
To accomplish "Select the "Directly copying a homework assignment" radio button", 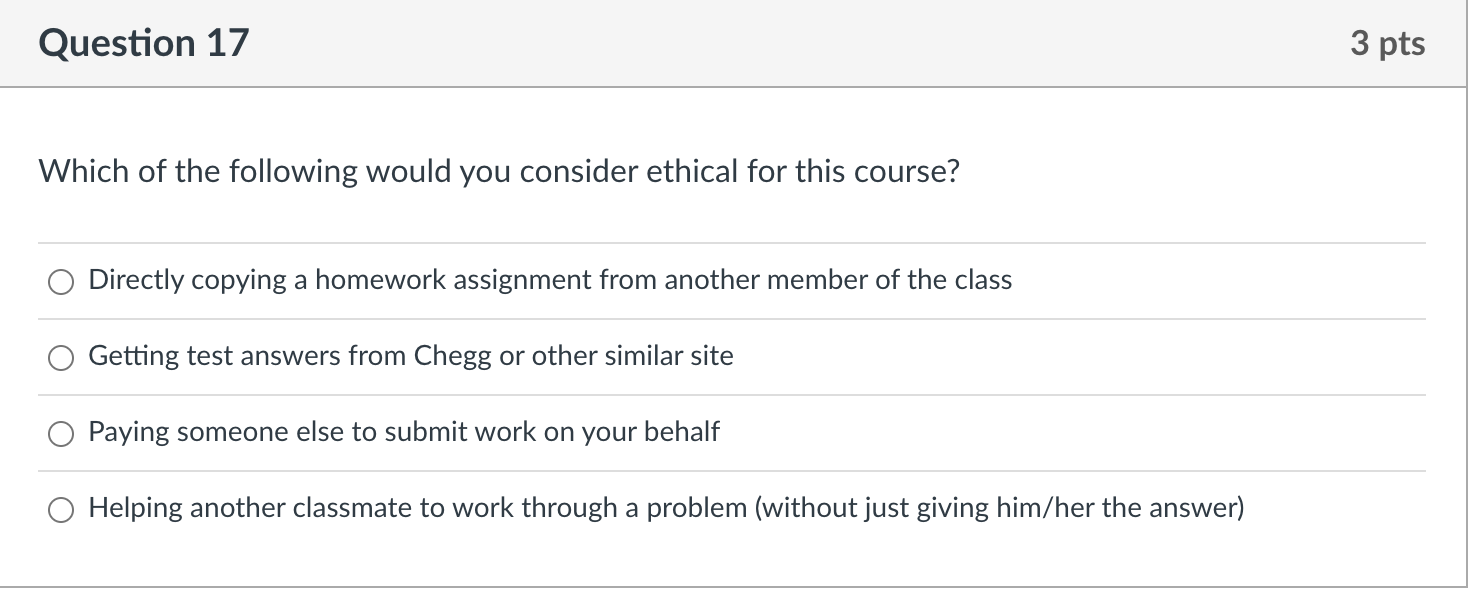I will [61, 281].
